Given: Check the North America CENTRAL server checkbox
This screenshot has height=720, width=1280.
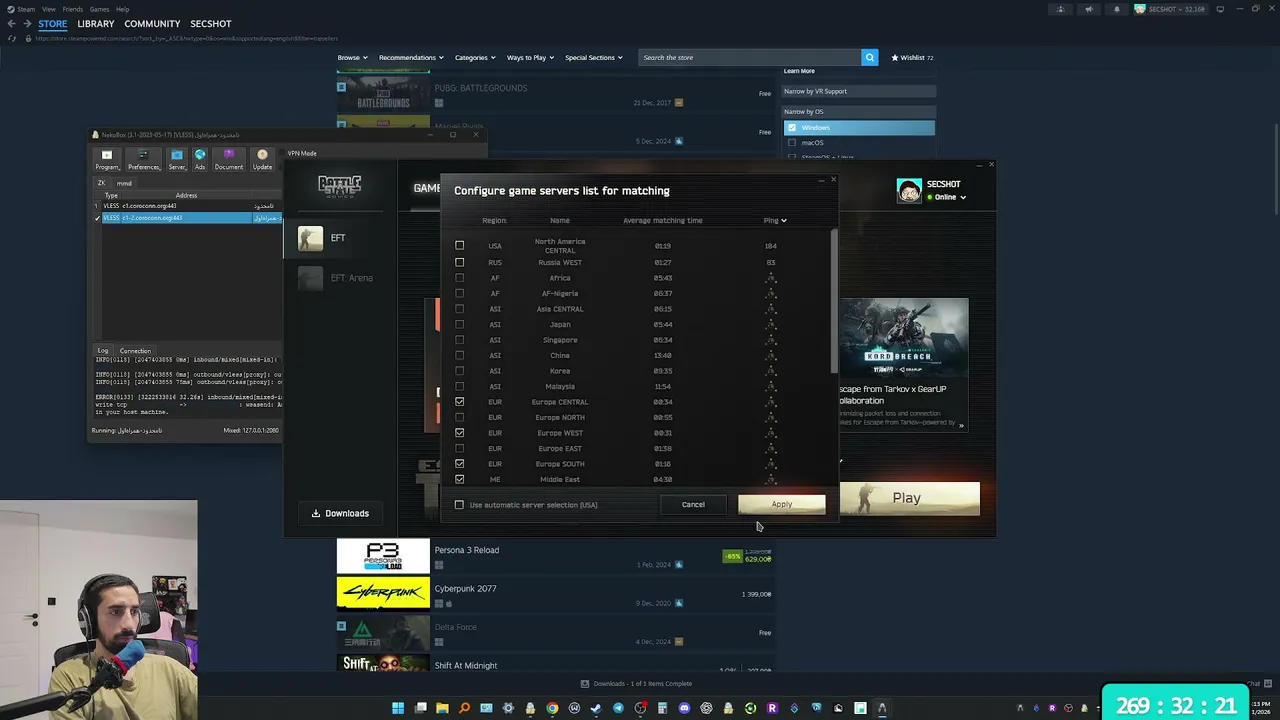Looking at the screenshot, I should pyautogui.click(x=460, y=245).
